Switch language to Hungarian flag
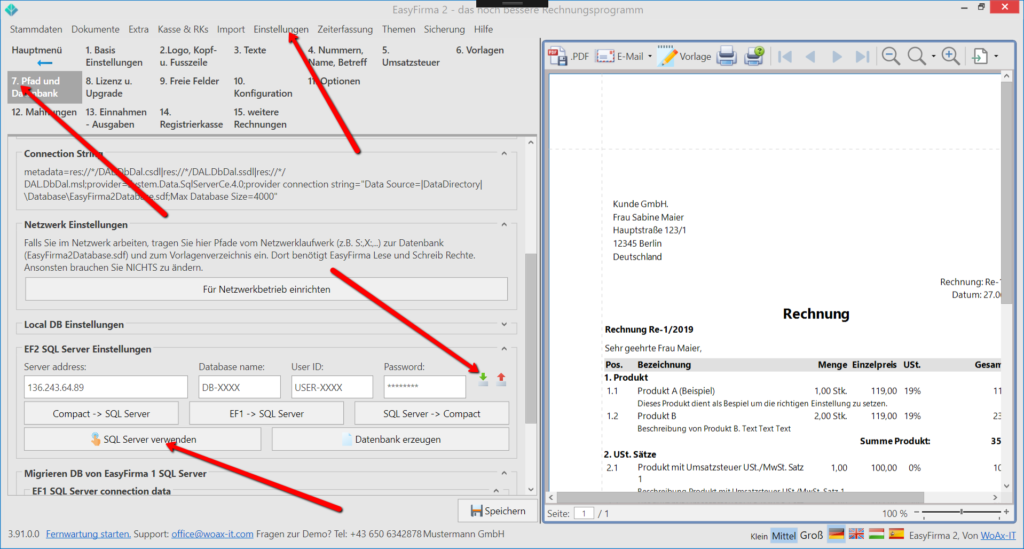1024x549 pixels. coord(876,534)
